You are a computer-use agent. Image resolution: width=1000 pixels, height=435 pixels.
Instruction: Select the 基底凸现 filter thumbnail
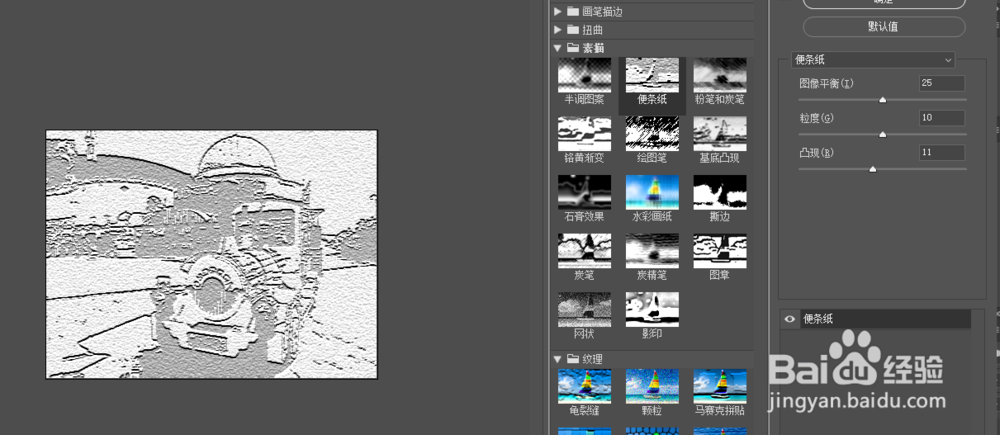pos(720,134)
